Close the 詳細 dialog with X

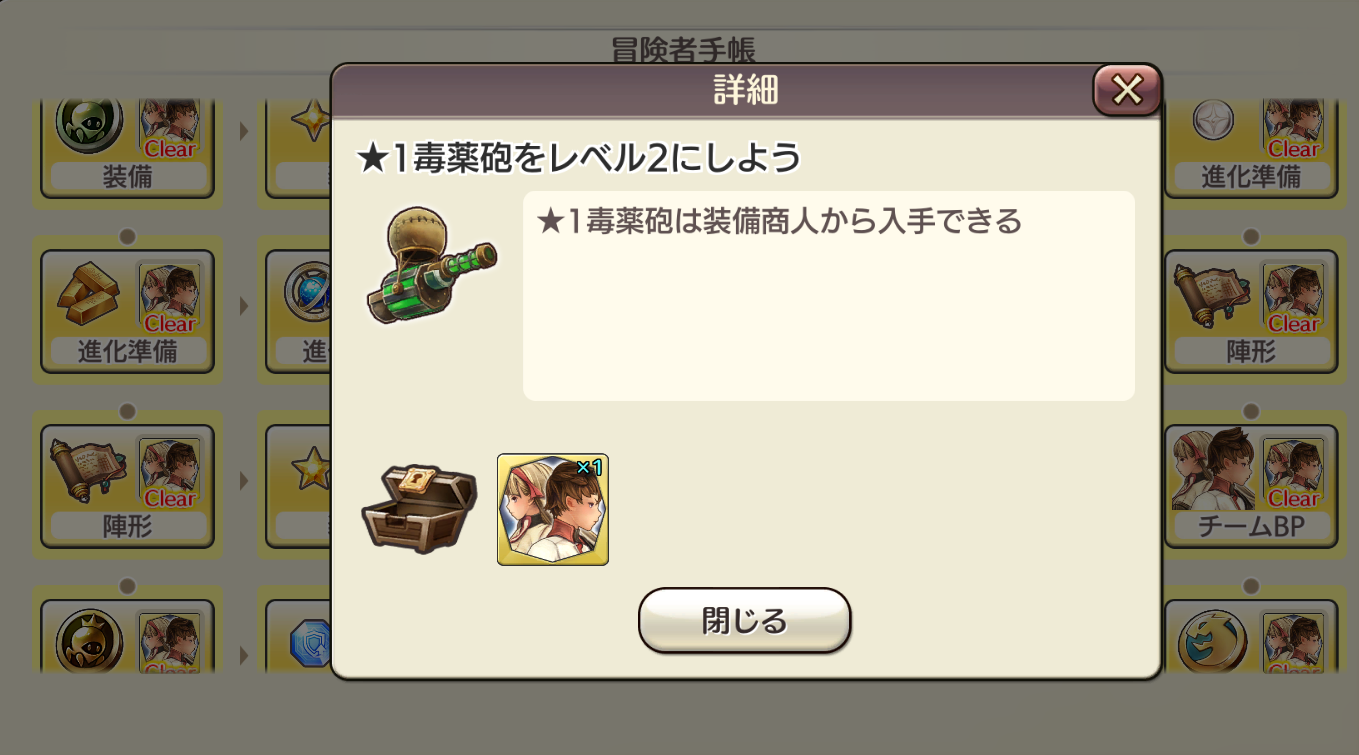(1127, 90)
